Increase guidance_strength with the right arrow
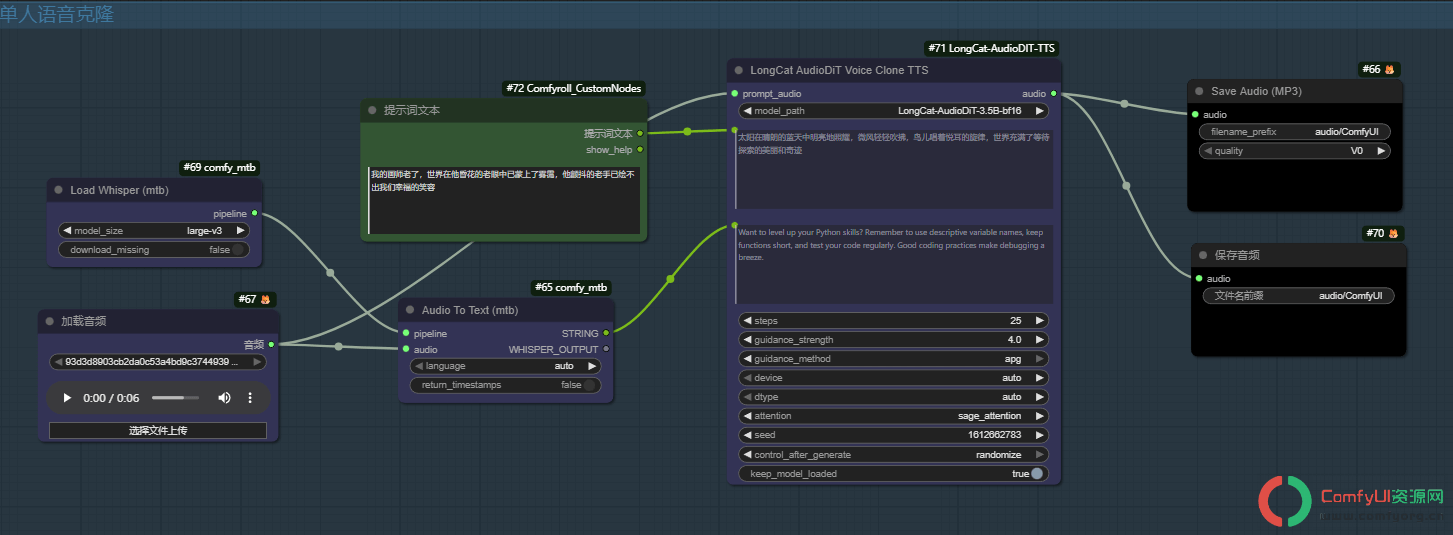This screenshot has height=535, width=1453. (1040, 340)
